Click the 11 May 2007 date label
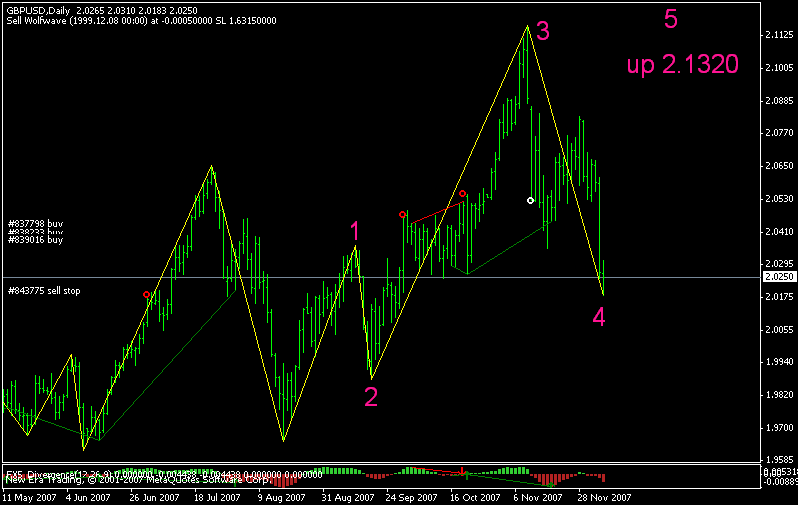798x505 pixels. (29, 497)
